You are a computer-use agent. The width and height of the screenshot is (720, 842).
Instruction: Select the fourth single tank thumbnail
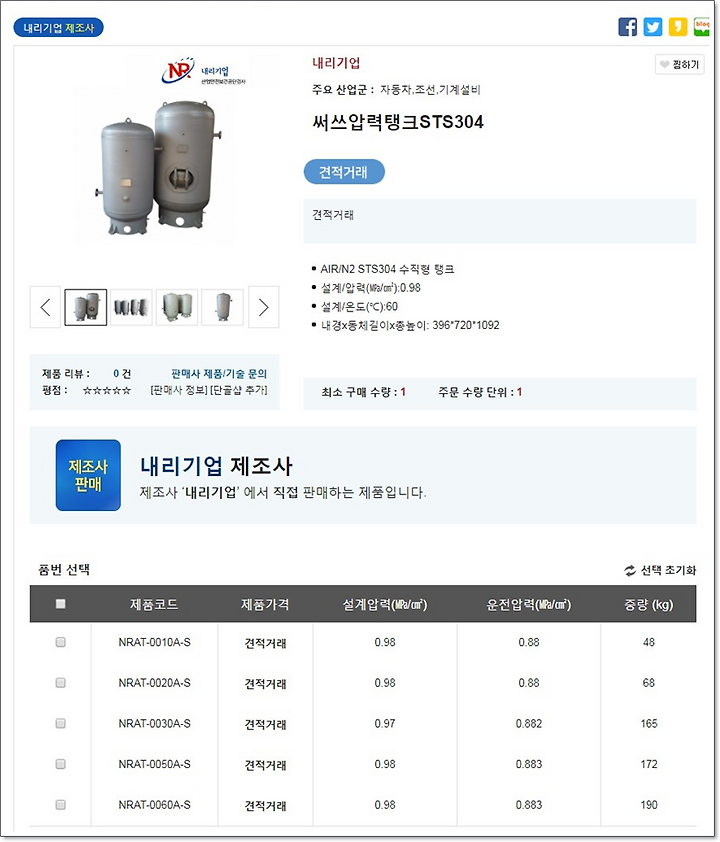coord(223,307)
